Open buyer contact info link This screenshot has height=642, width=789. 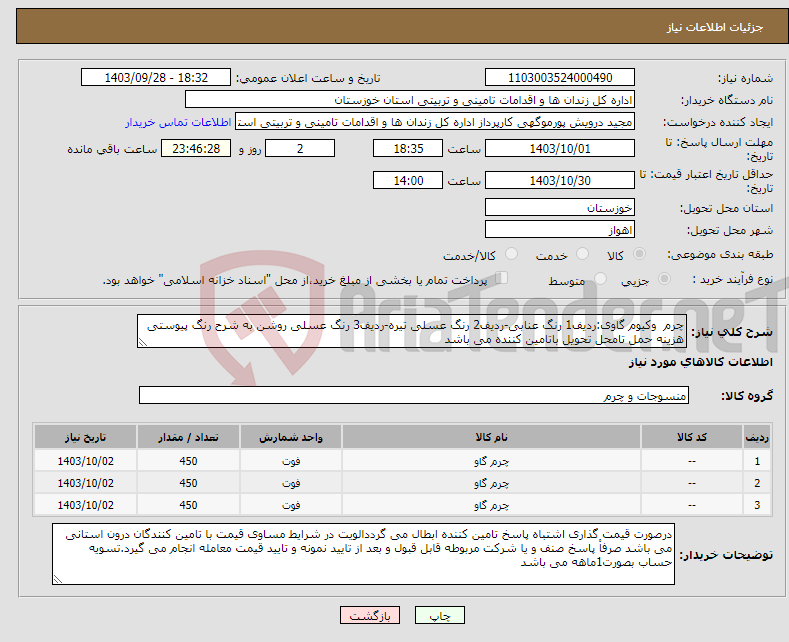(x=178, y=122)
